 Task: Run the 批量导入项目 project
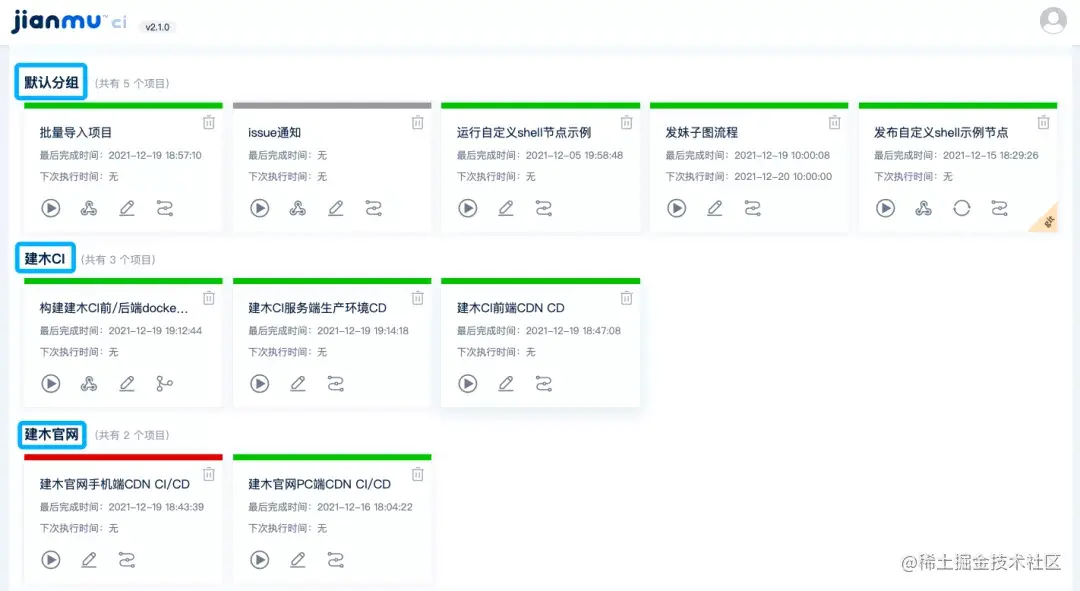pos(51,208)
